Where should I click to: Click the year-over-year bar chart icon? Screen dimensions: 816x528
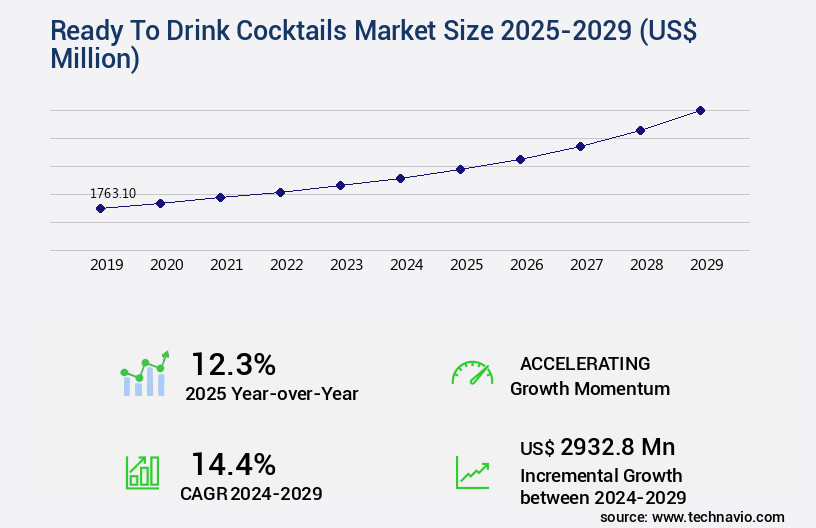145,374
